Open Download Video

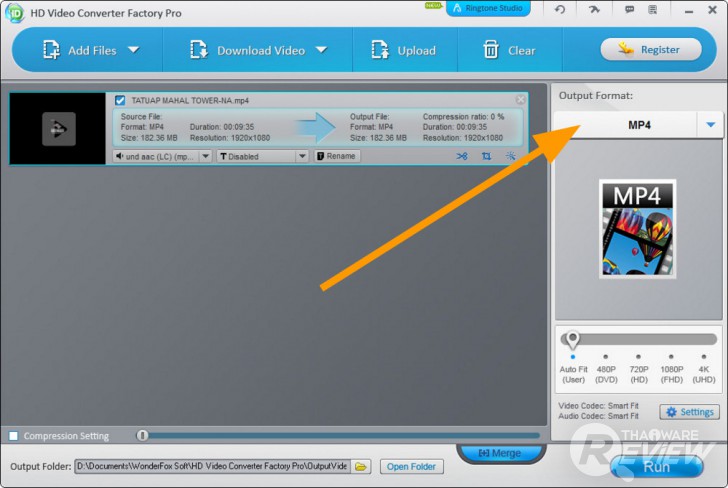click(247, 50)
